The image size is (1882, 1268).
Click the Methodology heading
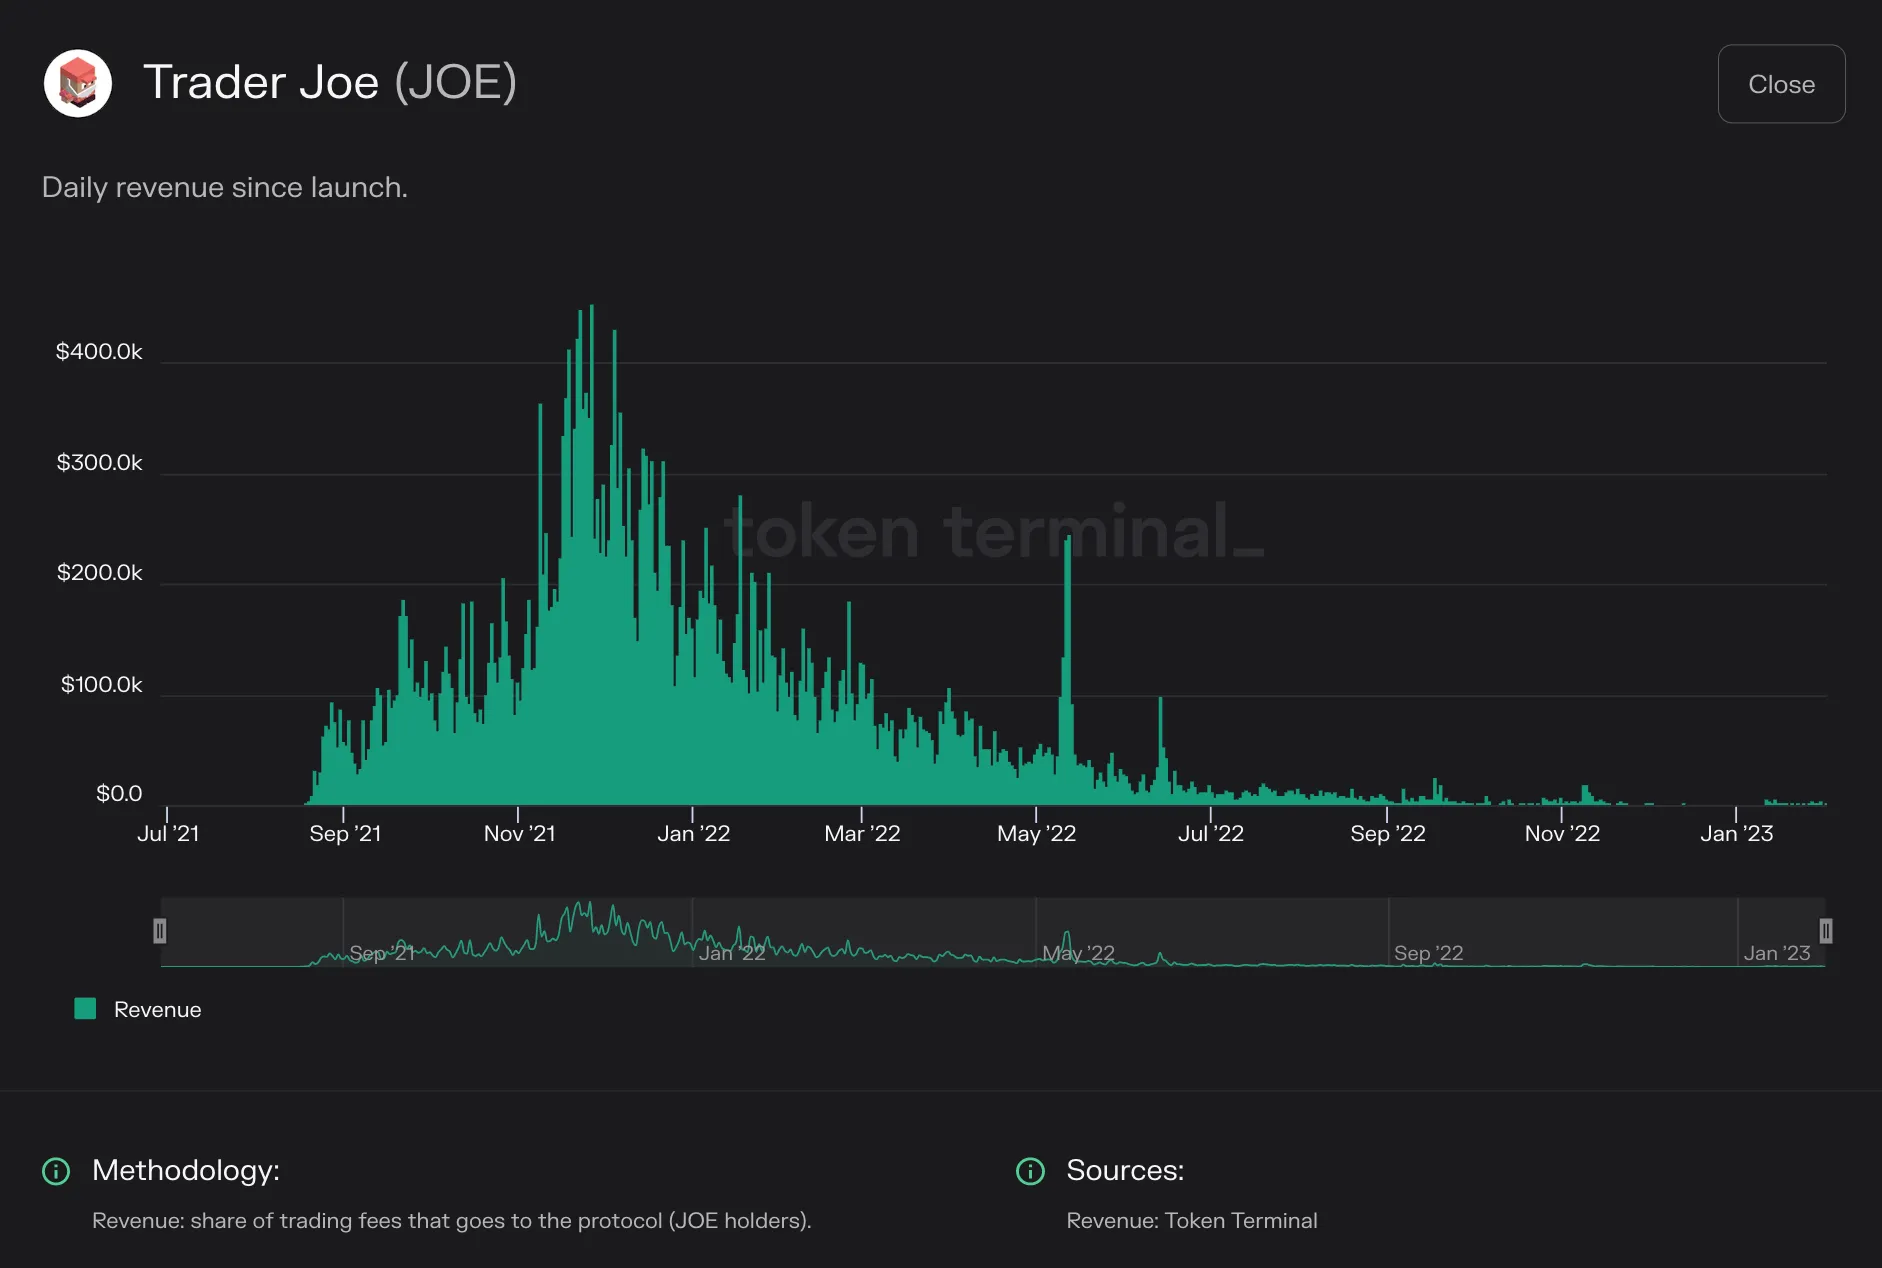click(186, 1170)
